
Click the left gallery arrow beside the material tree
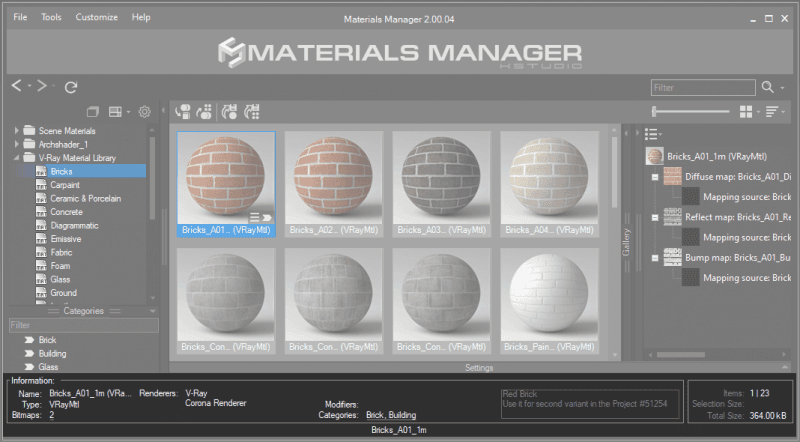(626, 133)
